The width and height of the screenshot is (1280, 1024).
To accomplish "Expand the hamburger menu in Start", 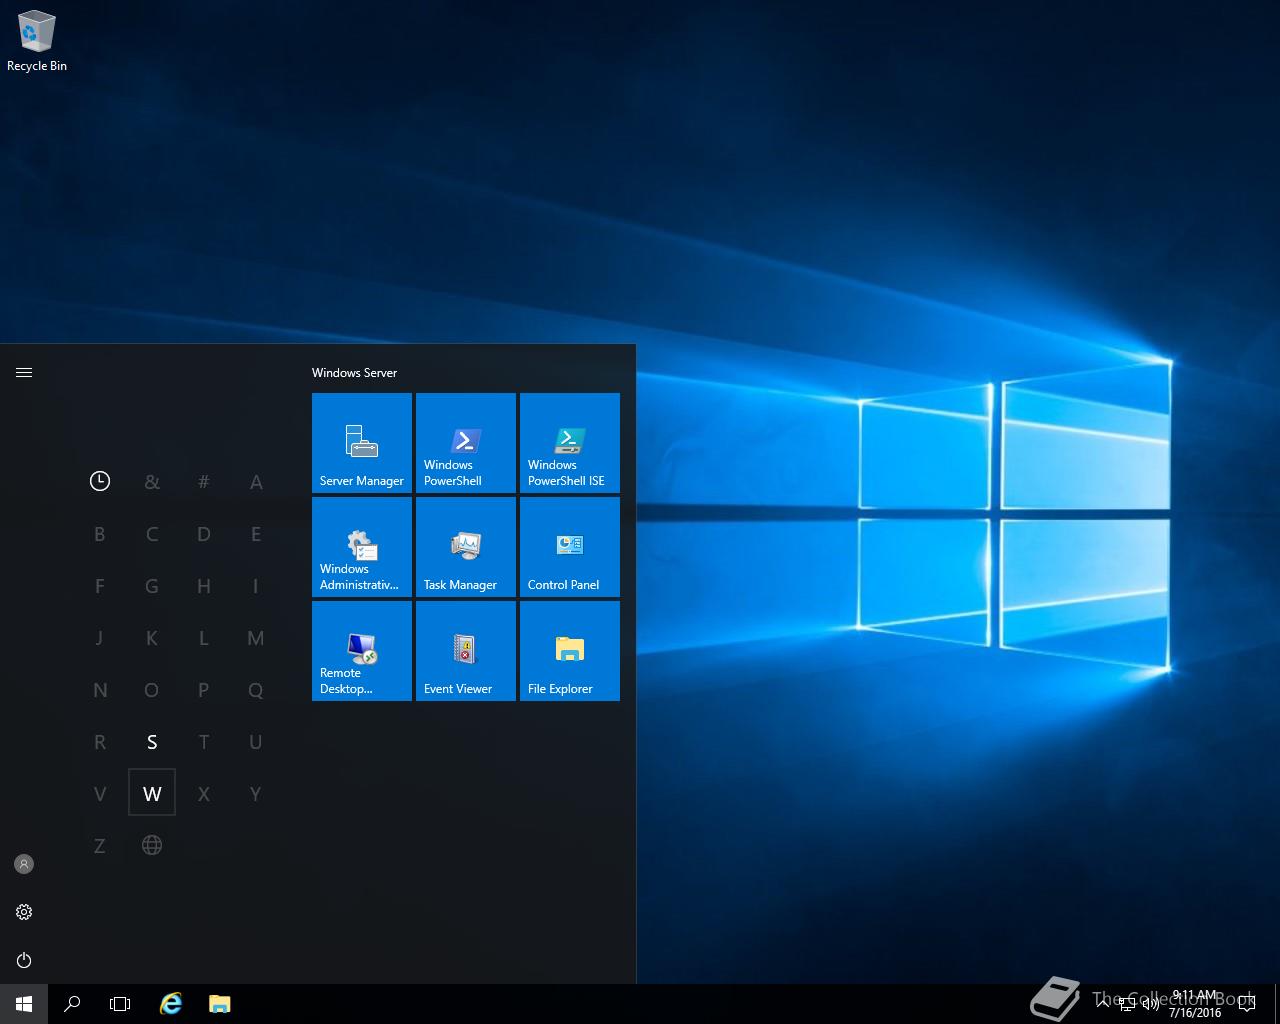I will [x=24, y=372].
